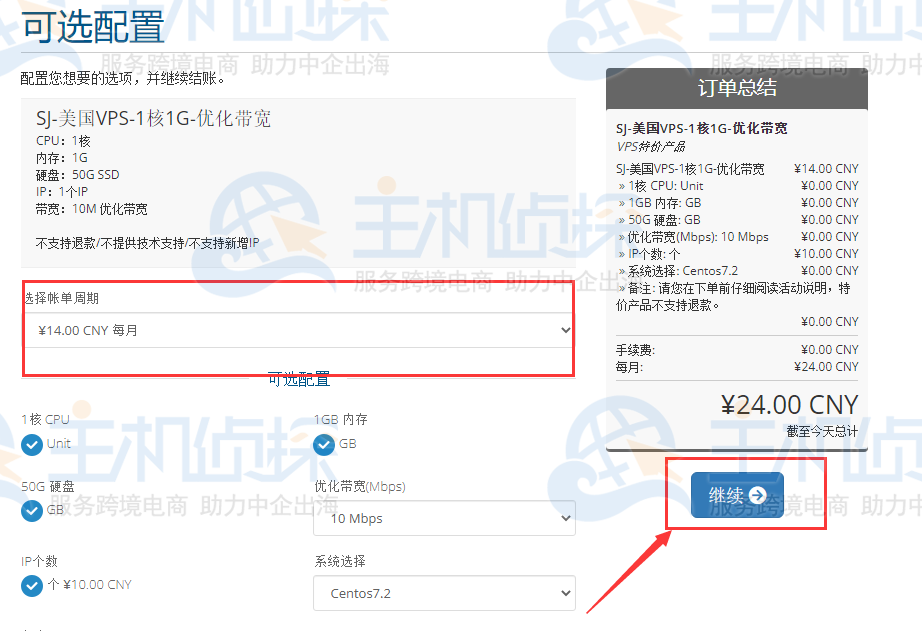Click the checkmark icon beside 个 ¥10.00 CNY
This screenshot has width=922, height=631.
coord(32,586)
